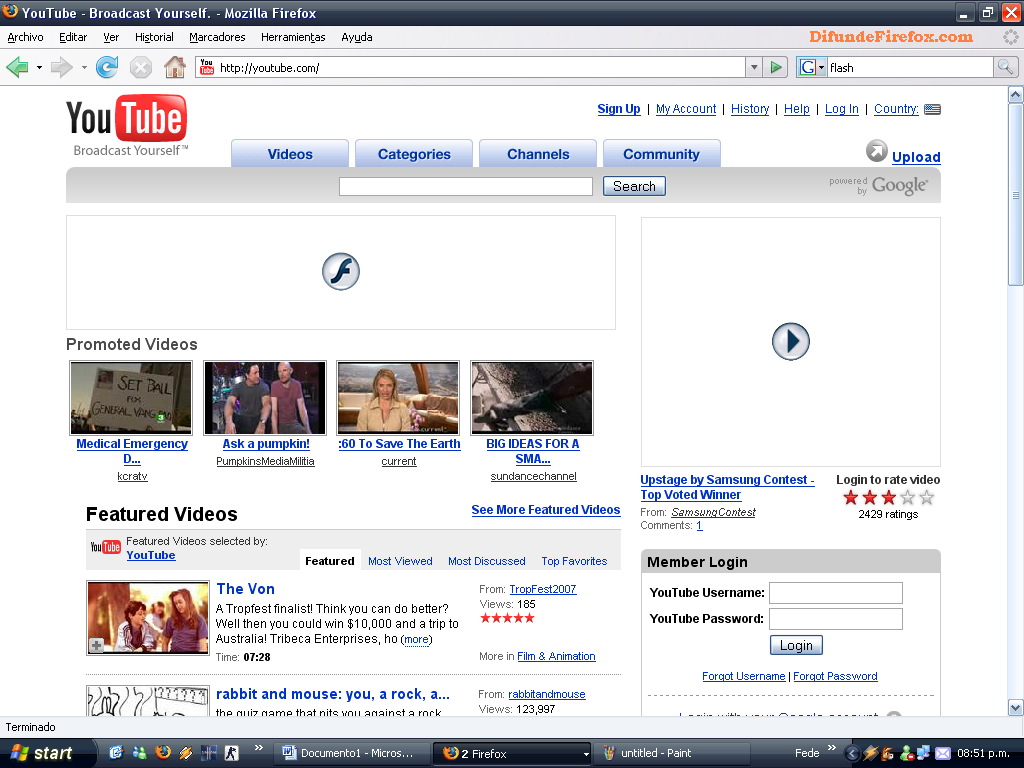Open See More Featured Videos link

tap(546, 510)
